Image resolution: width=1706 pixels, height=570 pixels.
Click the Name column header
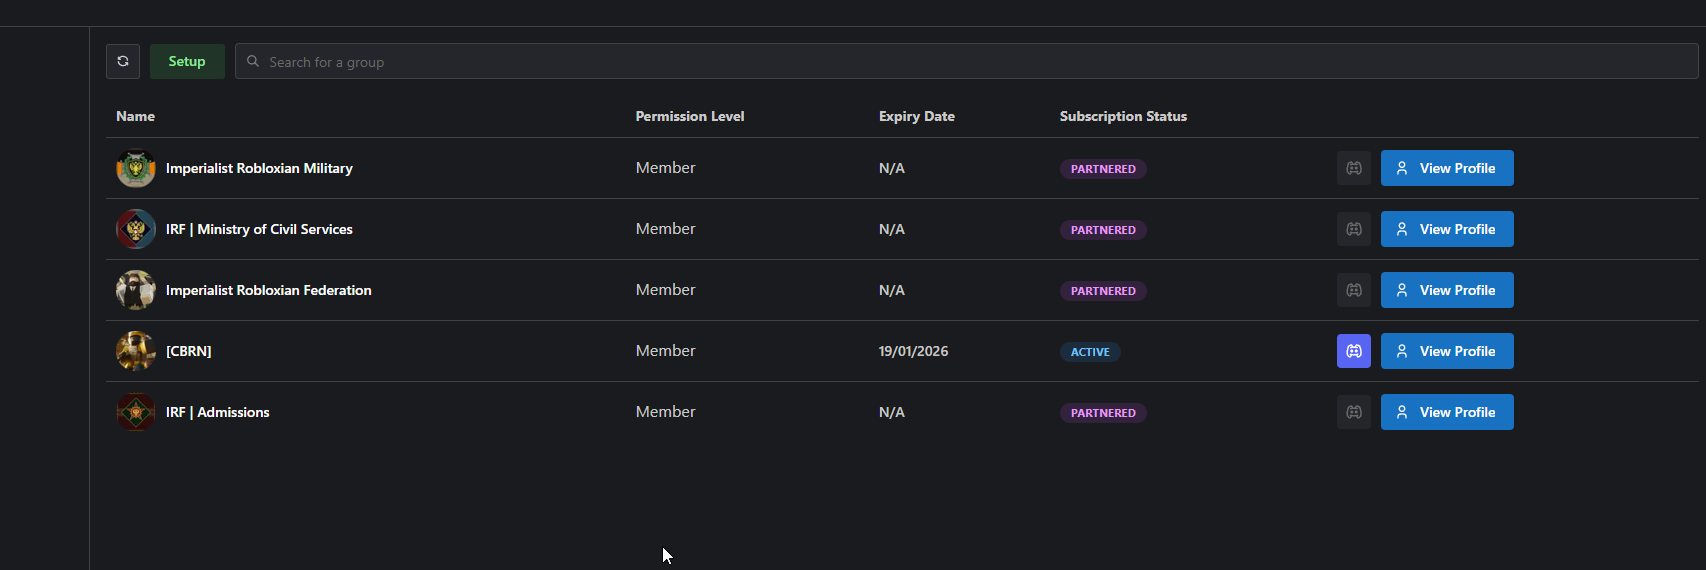point(135,116)
